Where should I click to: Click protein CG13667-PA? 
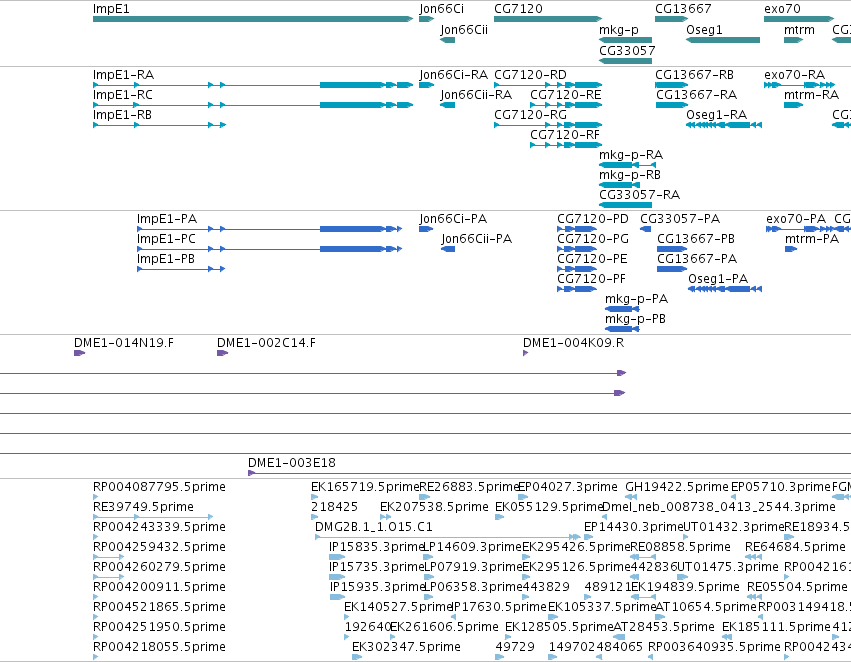672,269
